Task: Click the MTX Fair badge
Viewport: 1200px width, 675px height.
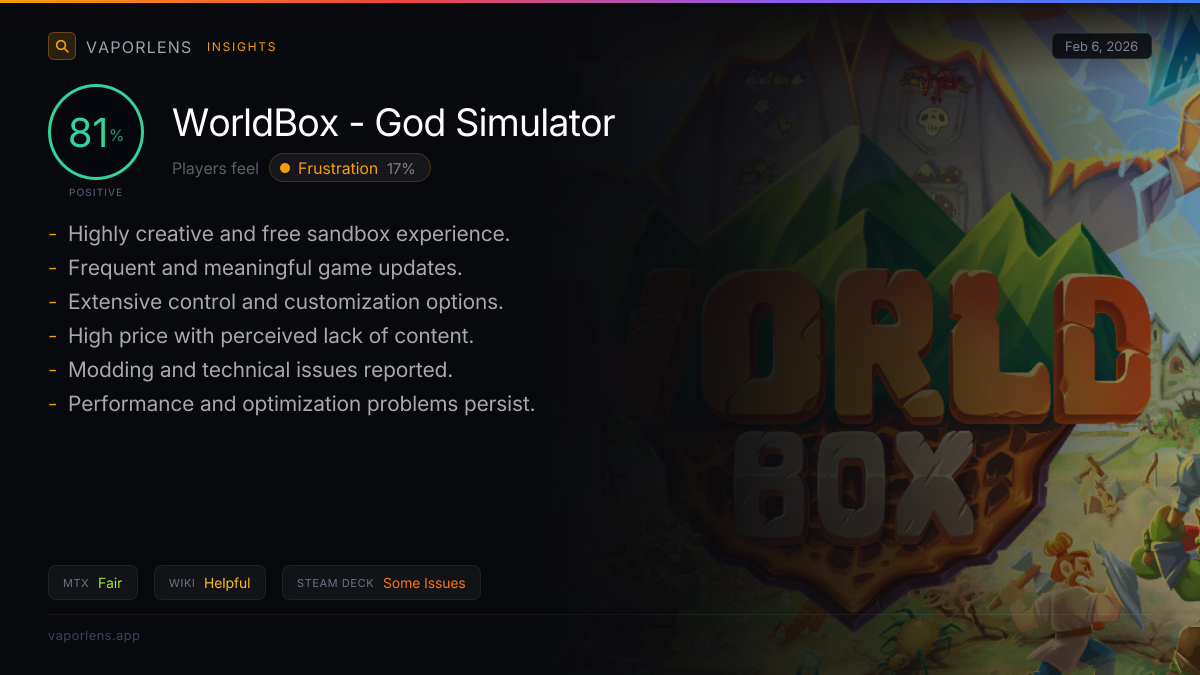Action: tap(93, 583)
